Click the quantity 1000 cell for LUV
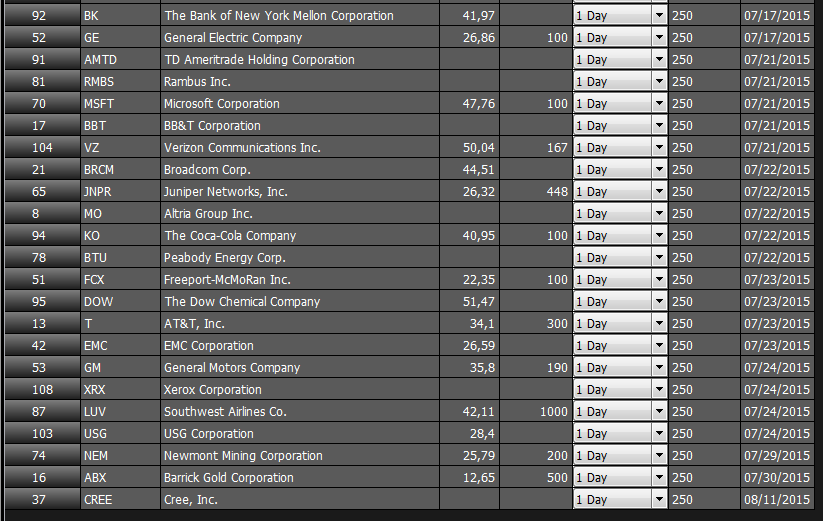This screenshot has width=823, height=521. click(x=536, y=412)
